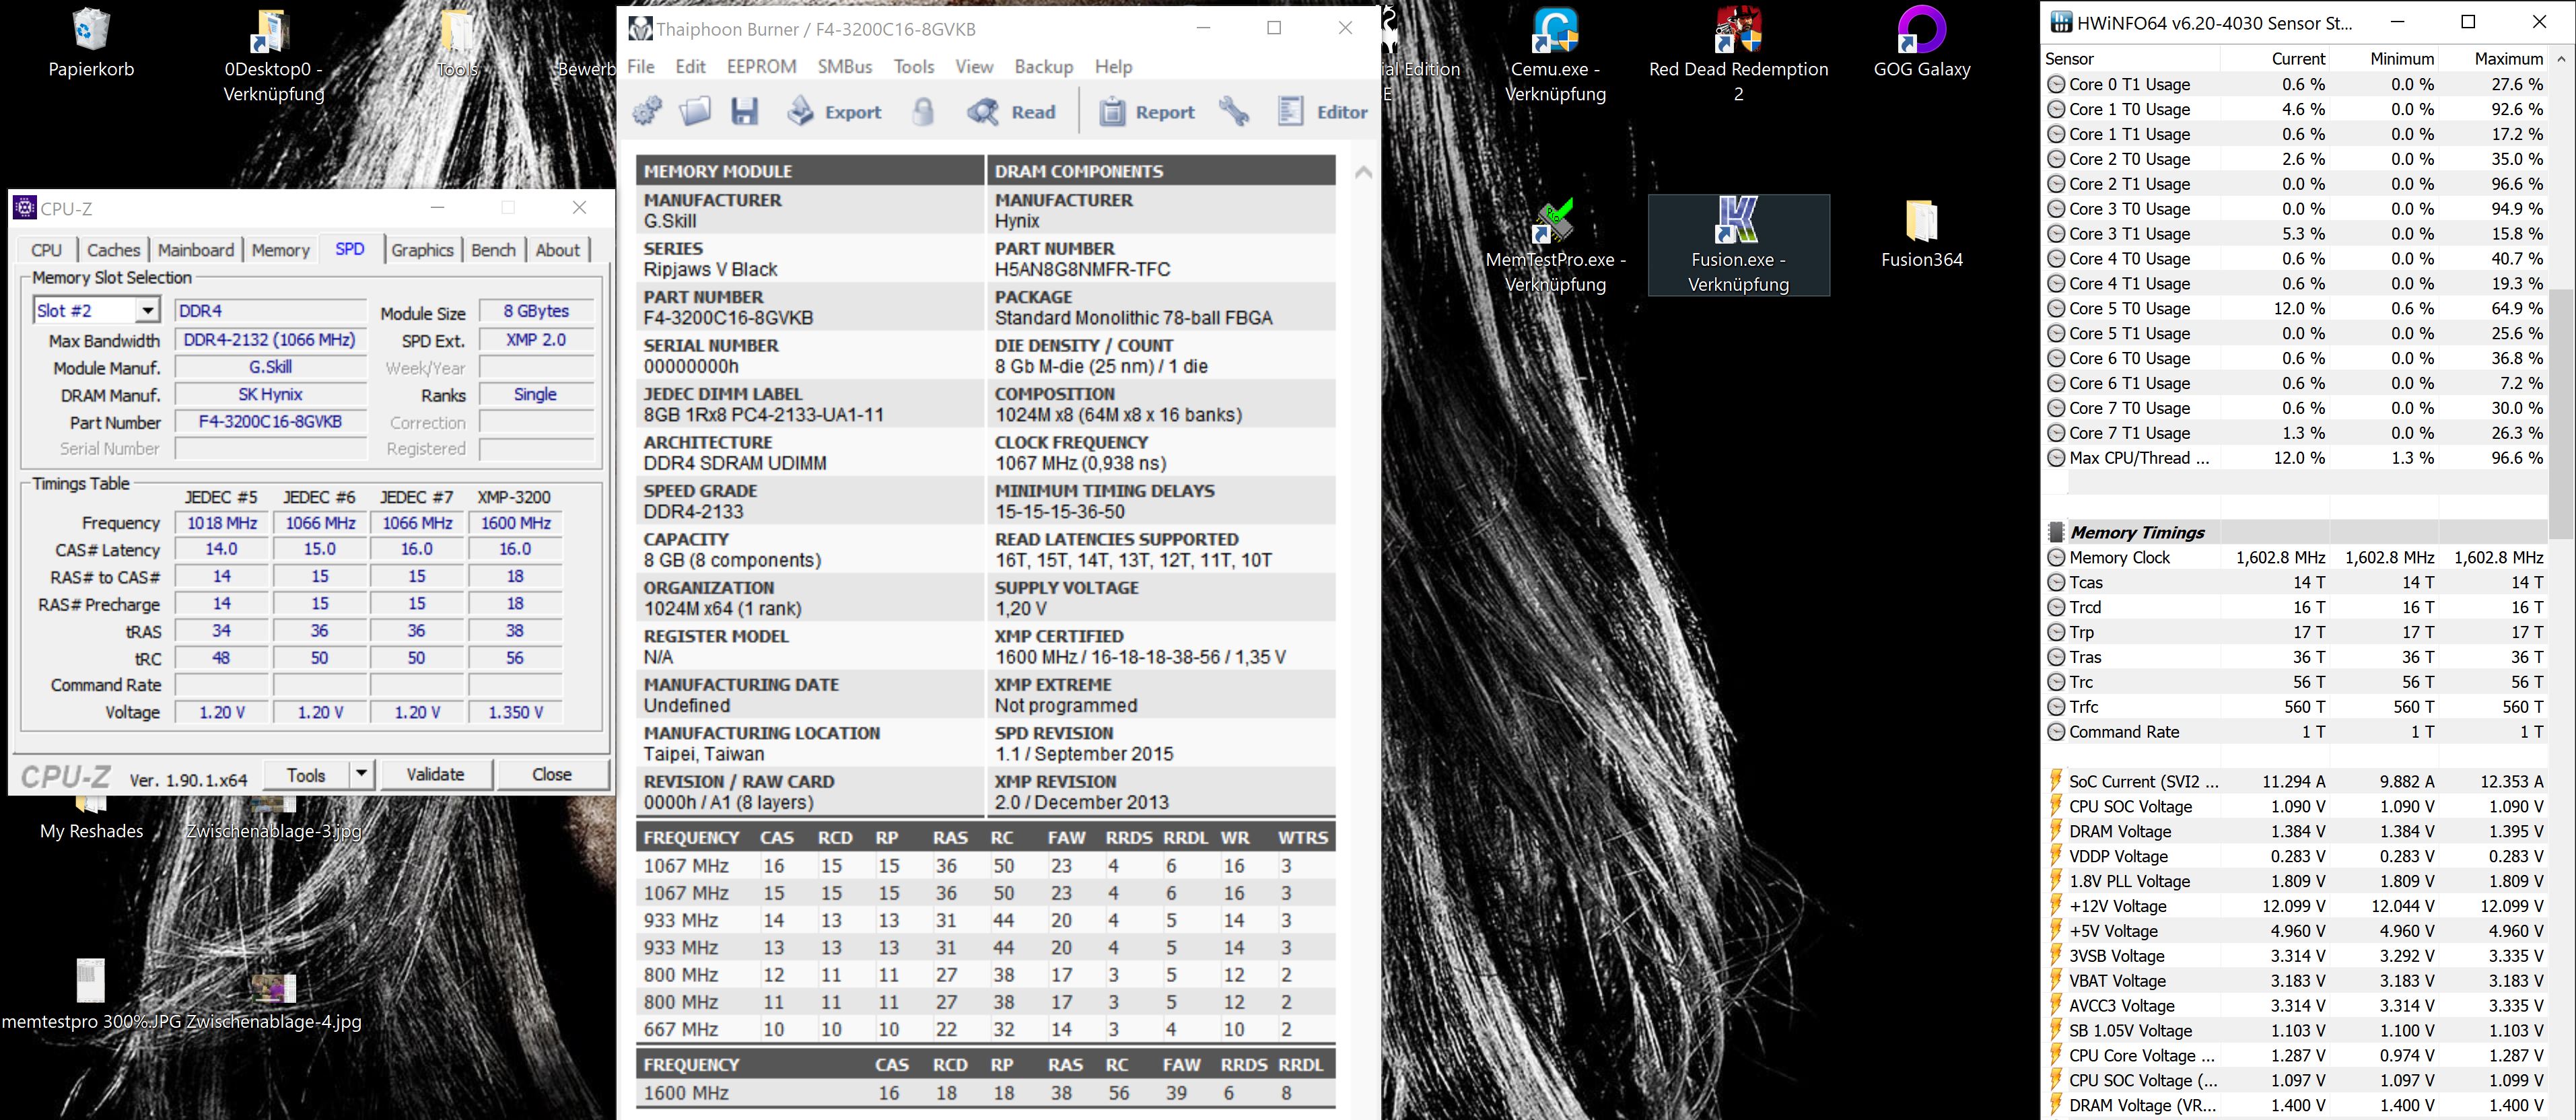Click the gears settings icon in Thaiphoon Burner
The image size is (2576, 1120).
coord(648,111)
